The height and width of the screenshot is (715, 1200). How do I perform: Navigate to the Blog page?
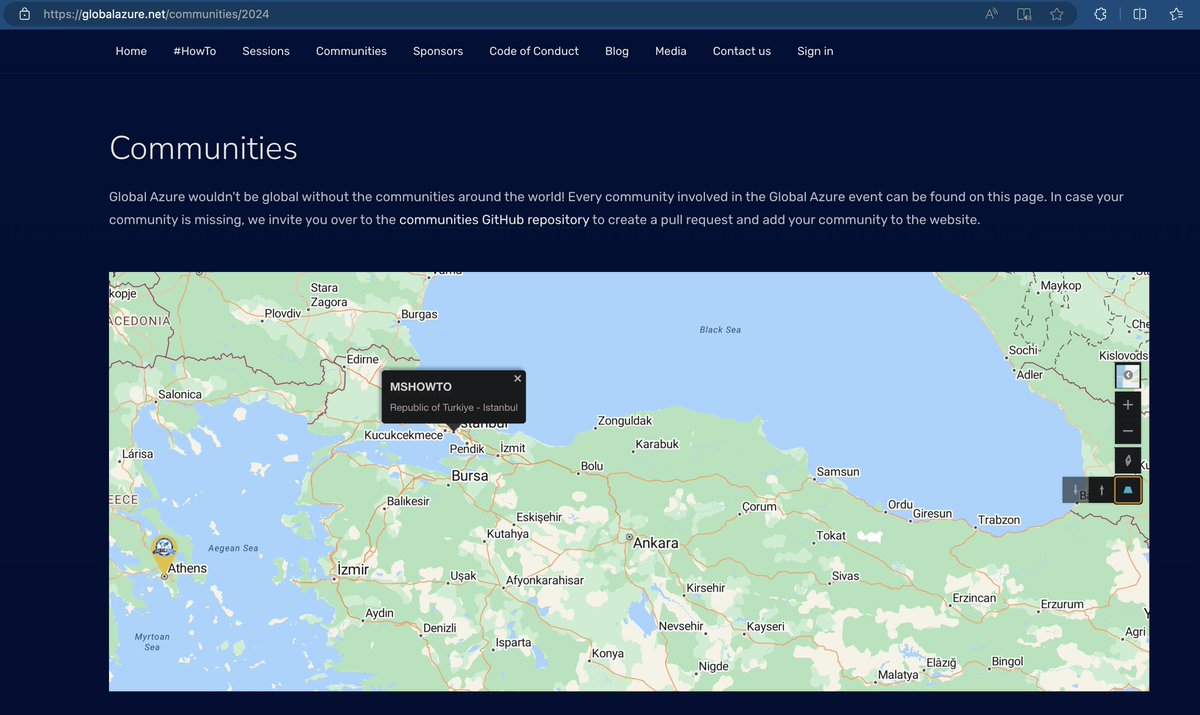pyautogui.click(x=617, y=51)
